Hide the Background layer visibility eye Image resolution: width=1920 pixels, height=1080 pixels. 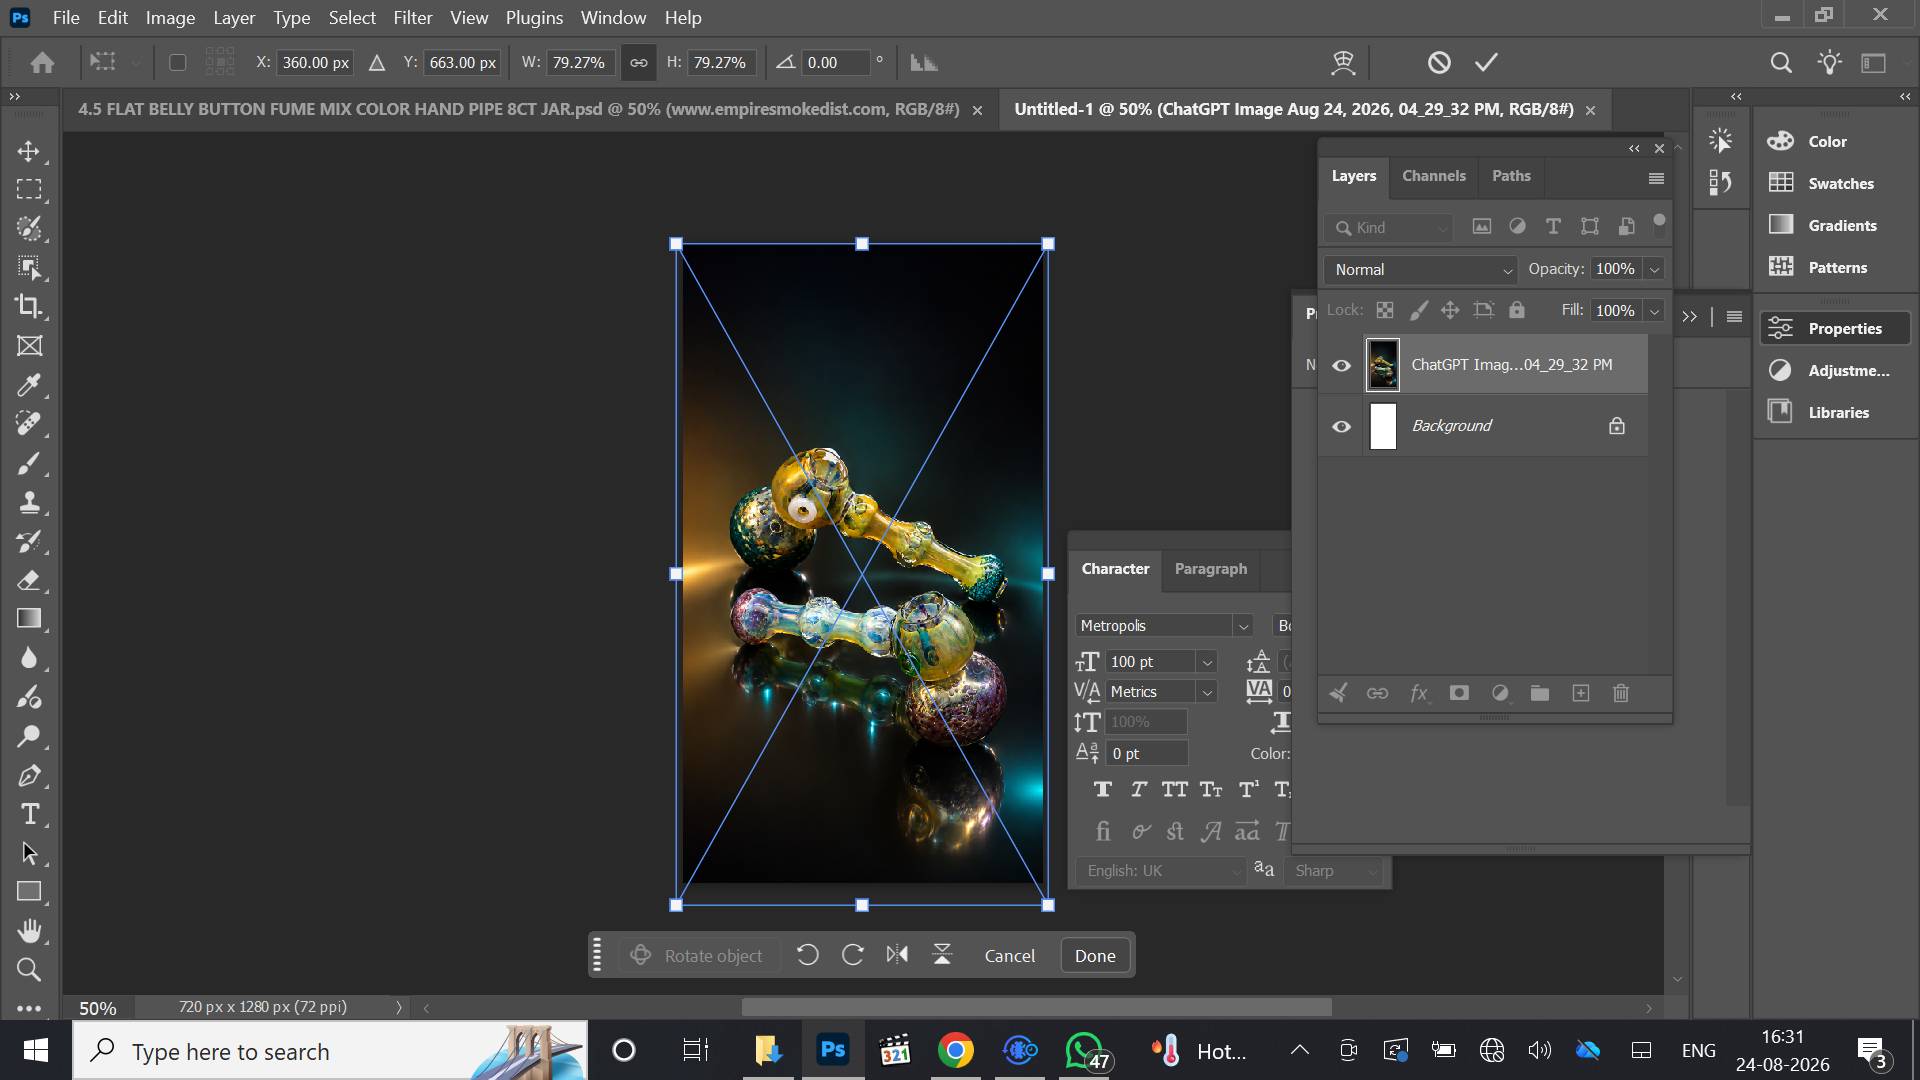click(x=1341, y=426)
